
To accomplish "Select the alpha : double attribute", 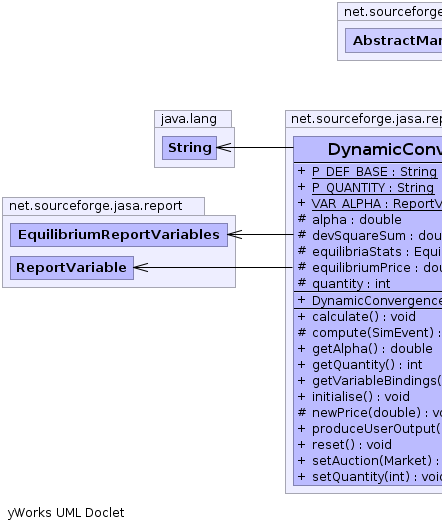I will (357, 220).
